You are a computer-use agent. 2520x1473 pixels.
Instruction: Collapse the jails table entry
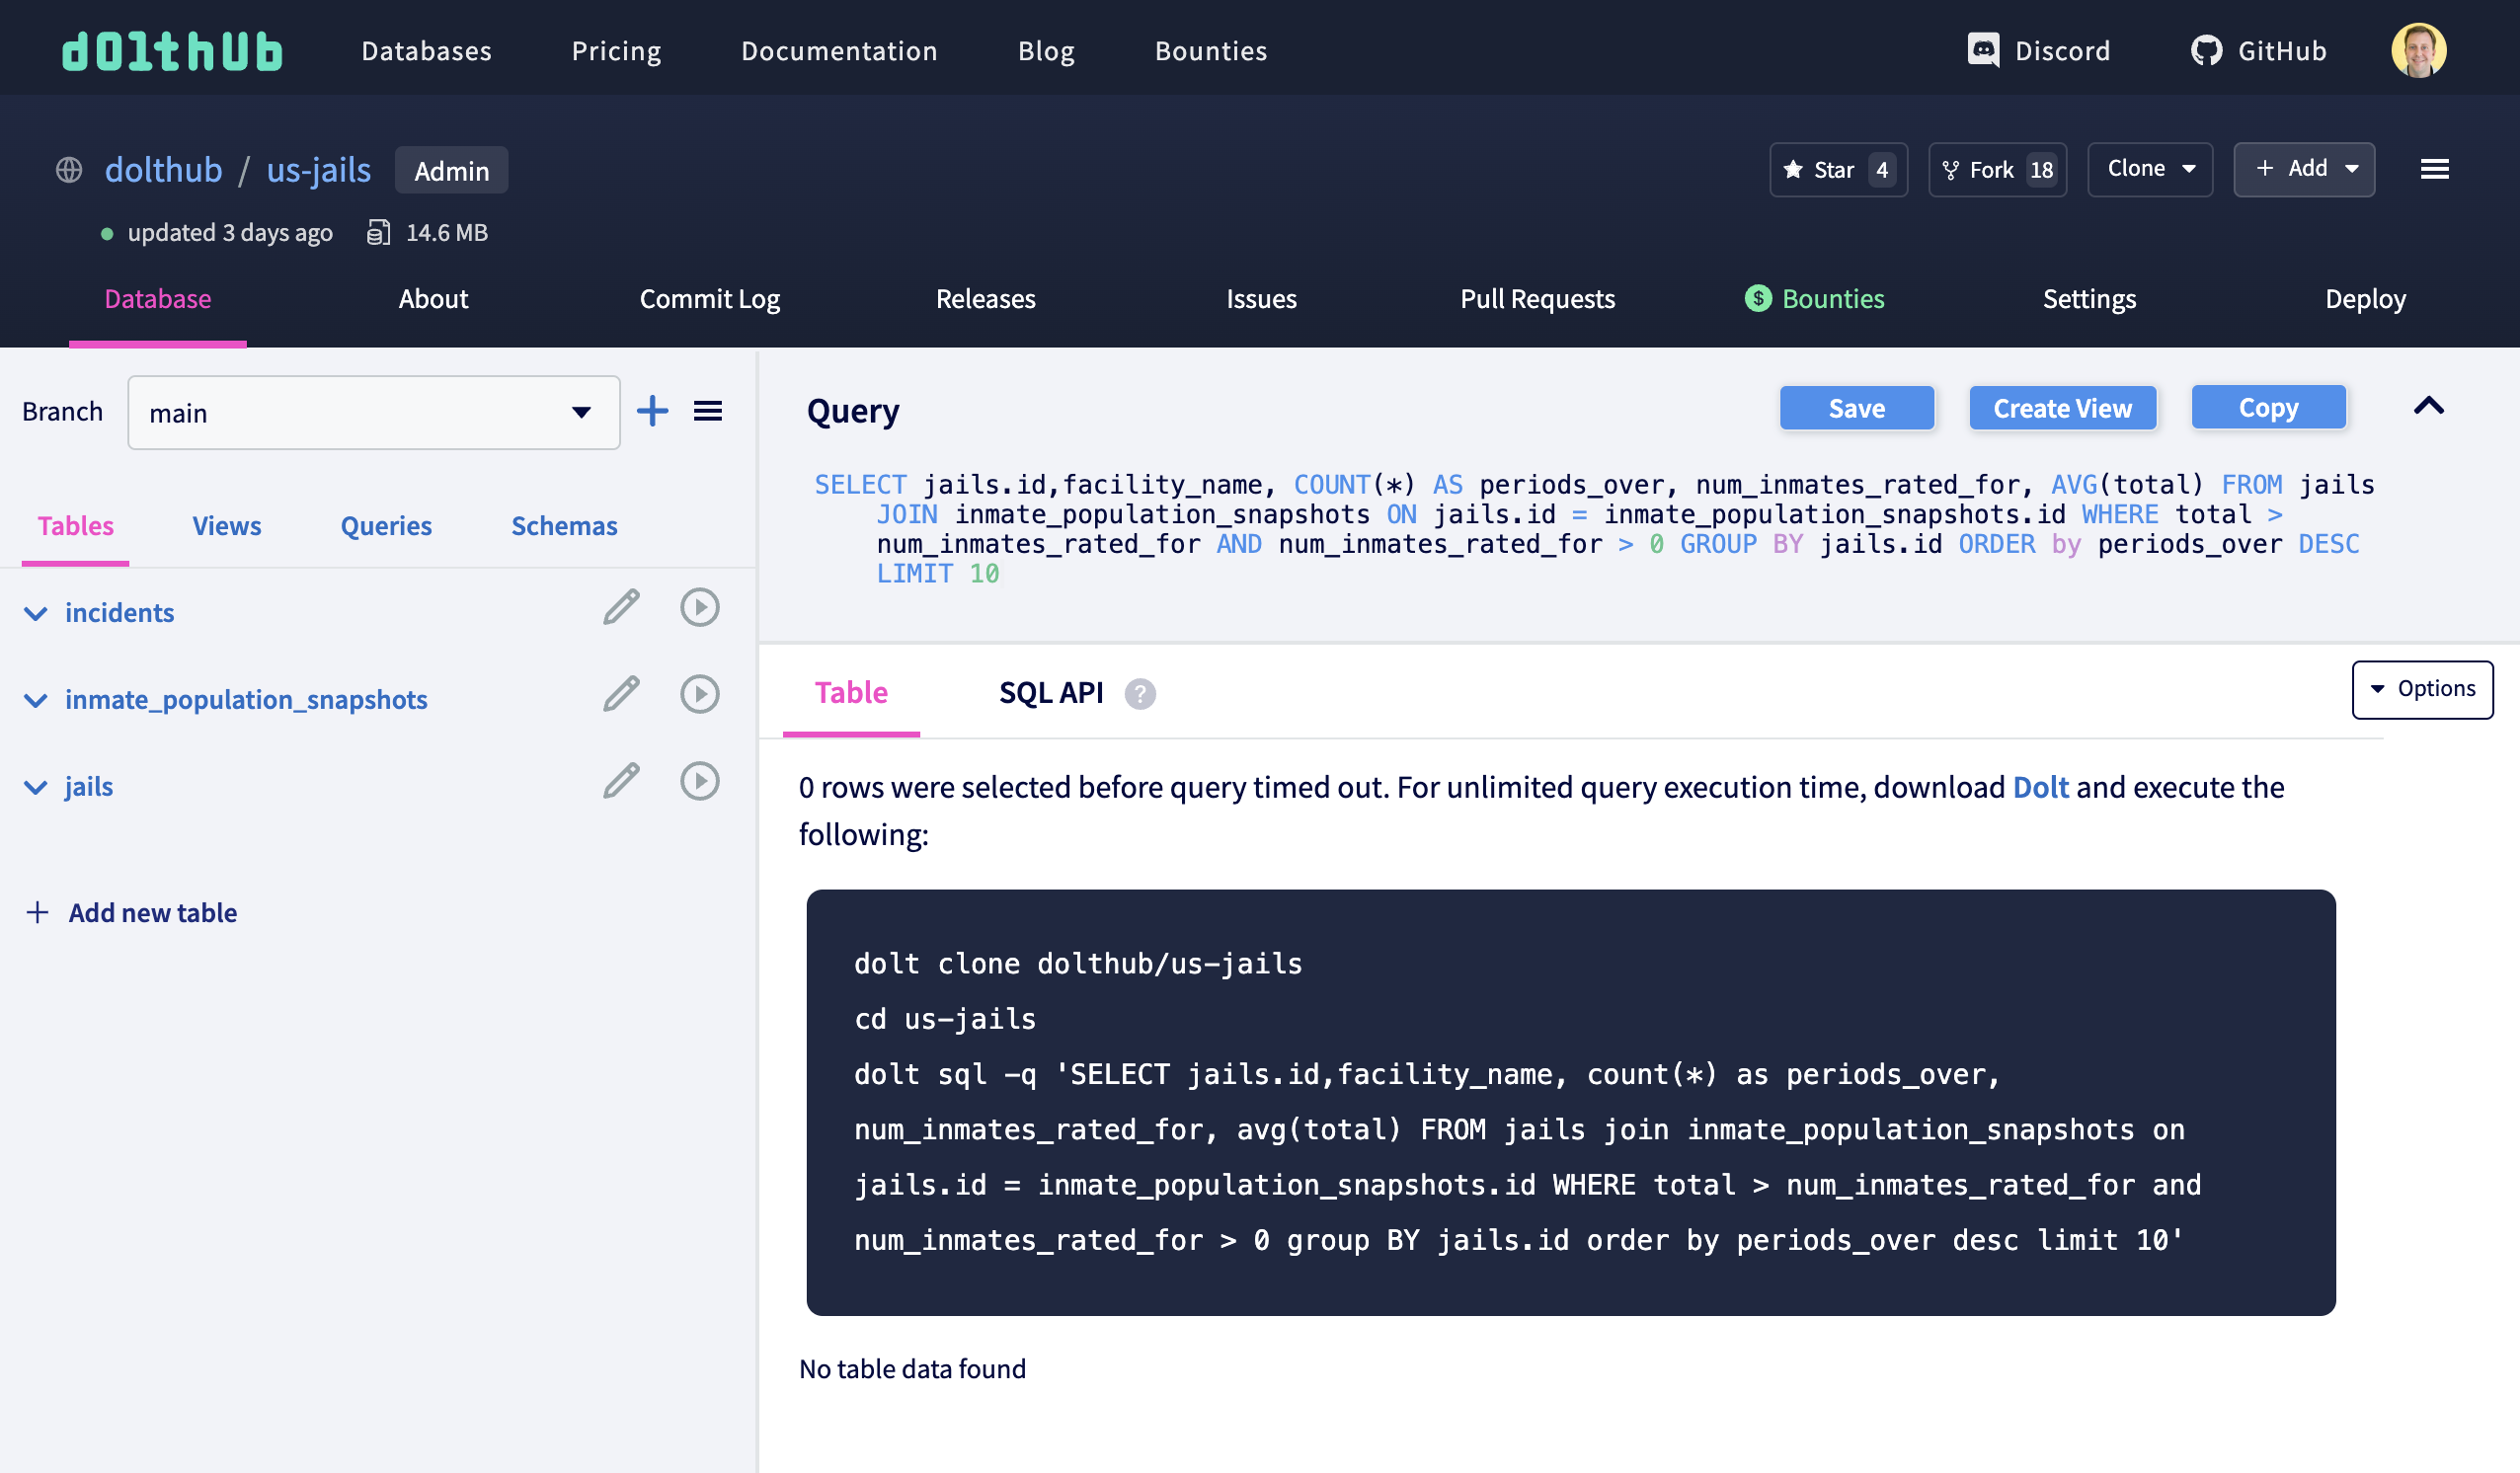36,786
